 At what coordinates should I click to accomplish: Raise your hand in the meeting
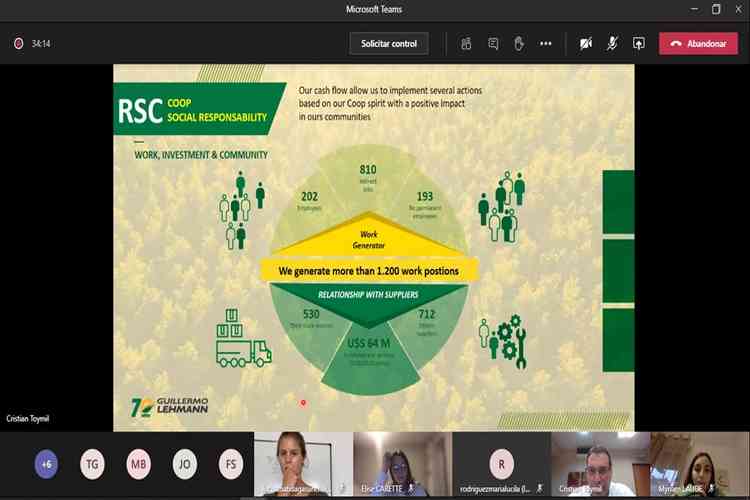pos(519,44)
